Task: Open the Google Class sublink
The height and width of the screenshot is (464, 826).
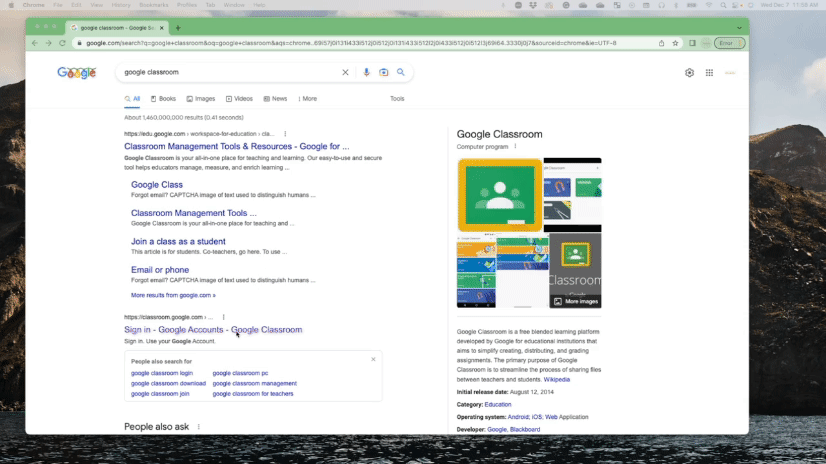Action: tap(157, 185)
